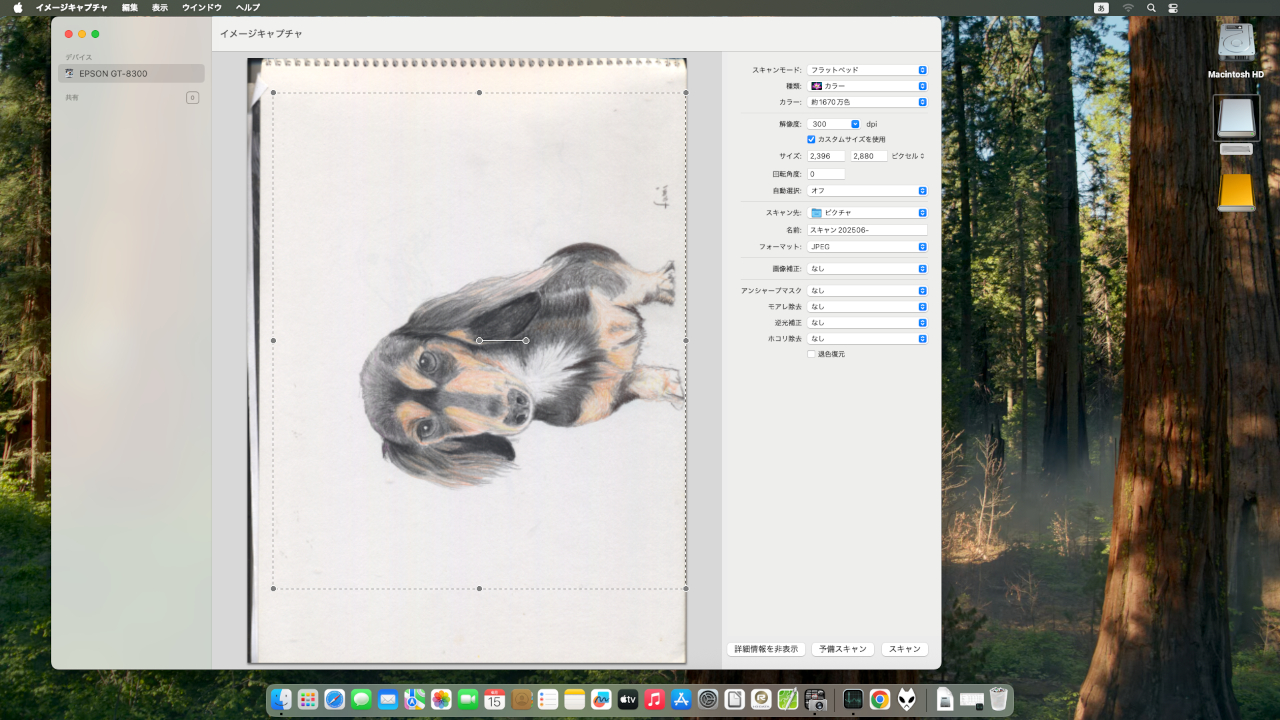Open イメージキャプチャ app menu
Image resolution: width=1280 pixels, height=720 pixels.
click(71, 7)
